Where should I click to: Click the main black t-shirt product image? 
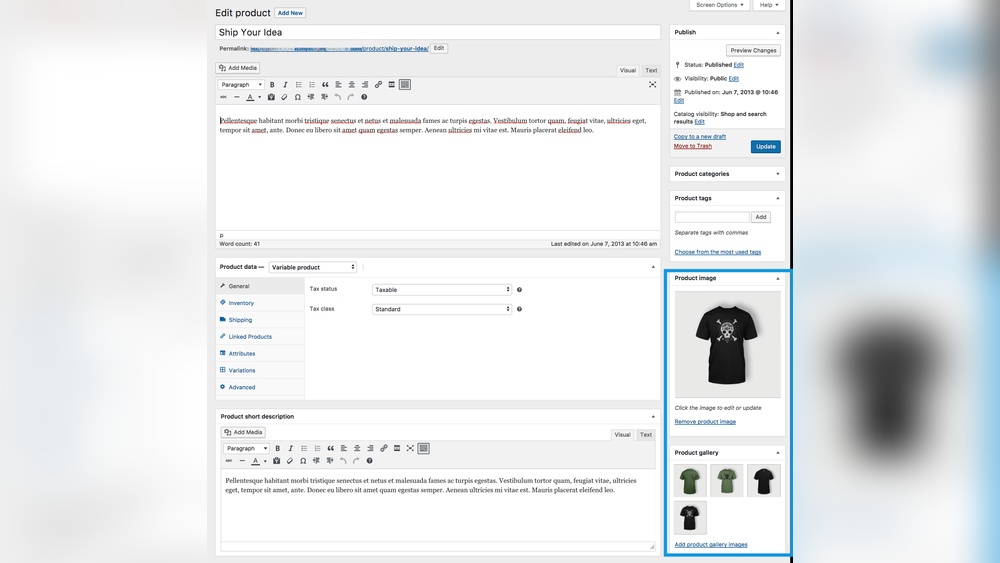pyautogui.click(x=727, y=344)
